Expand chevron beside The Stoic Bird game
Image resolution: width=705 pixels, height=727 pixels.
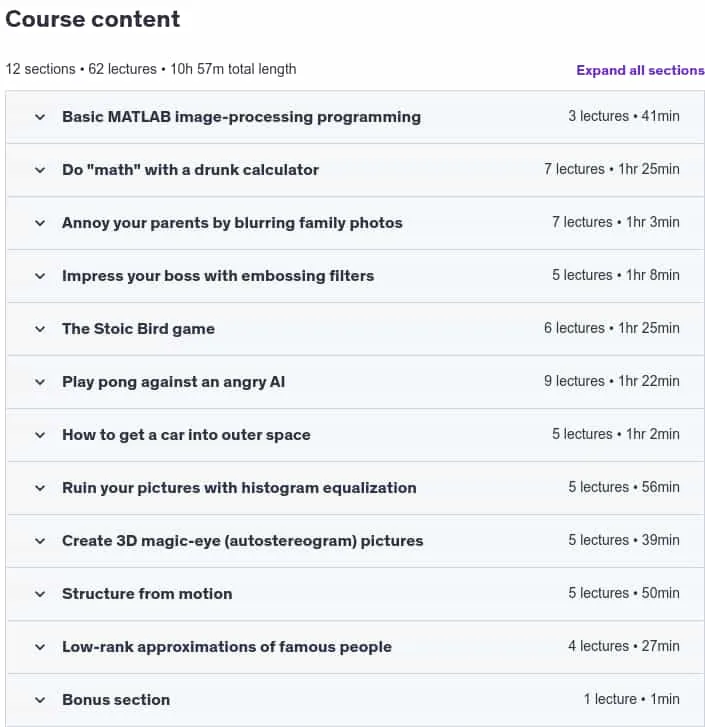40,329
